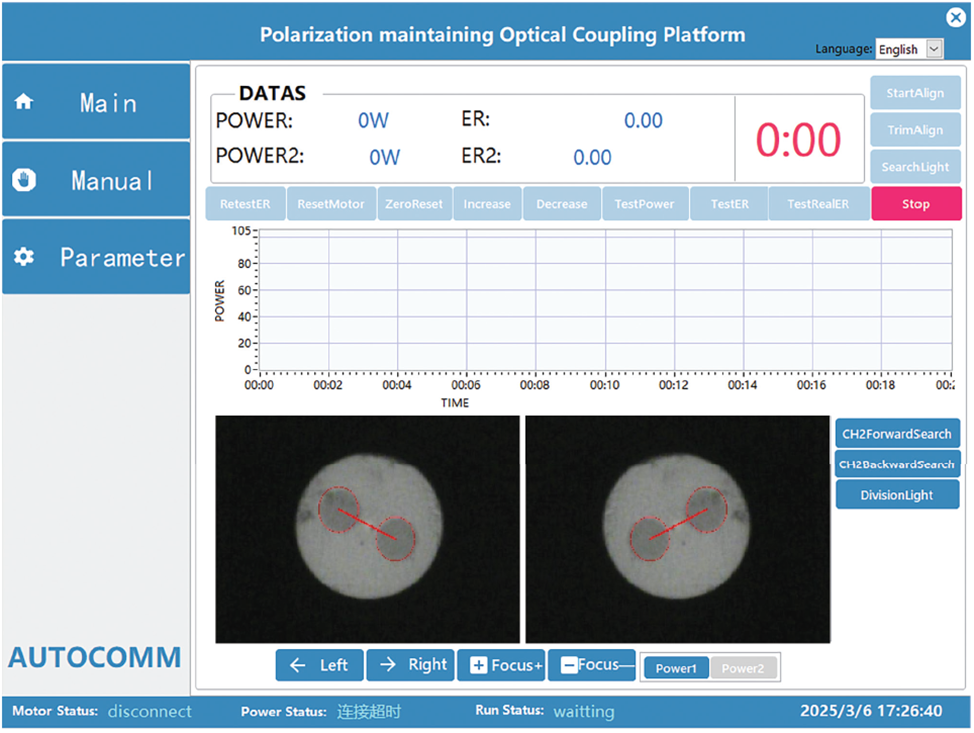Click the home icon beside Main
This screenshot has width=974, height=733.
point(24,102)
